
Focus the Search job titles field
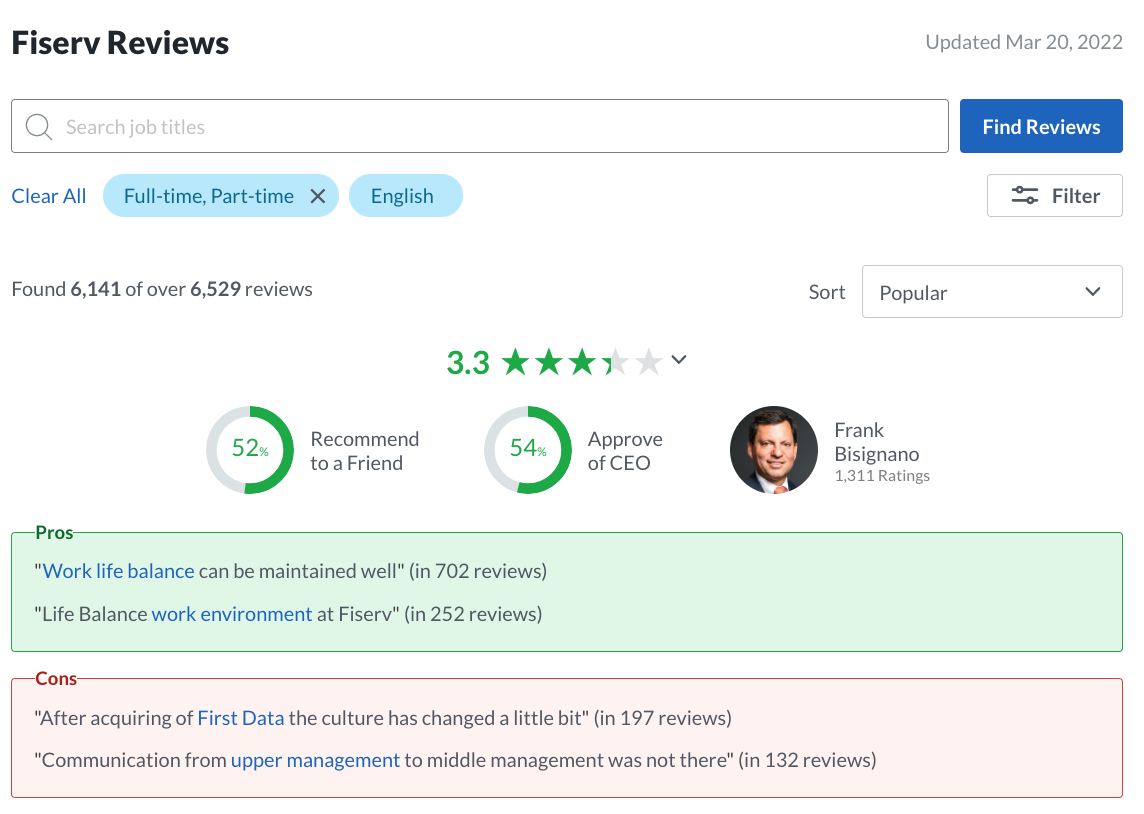tap(480, 126)
